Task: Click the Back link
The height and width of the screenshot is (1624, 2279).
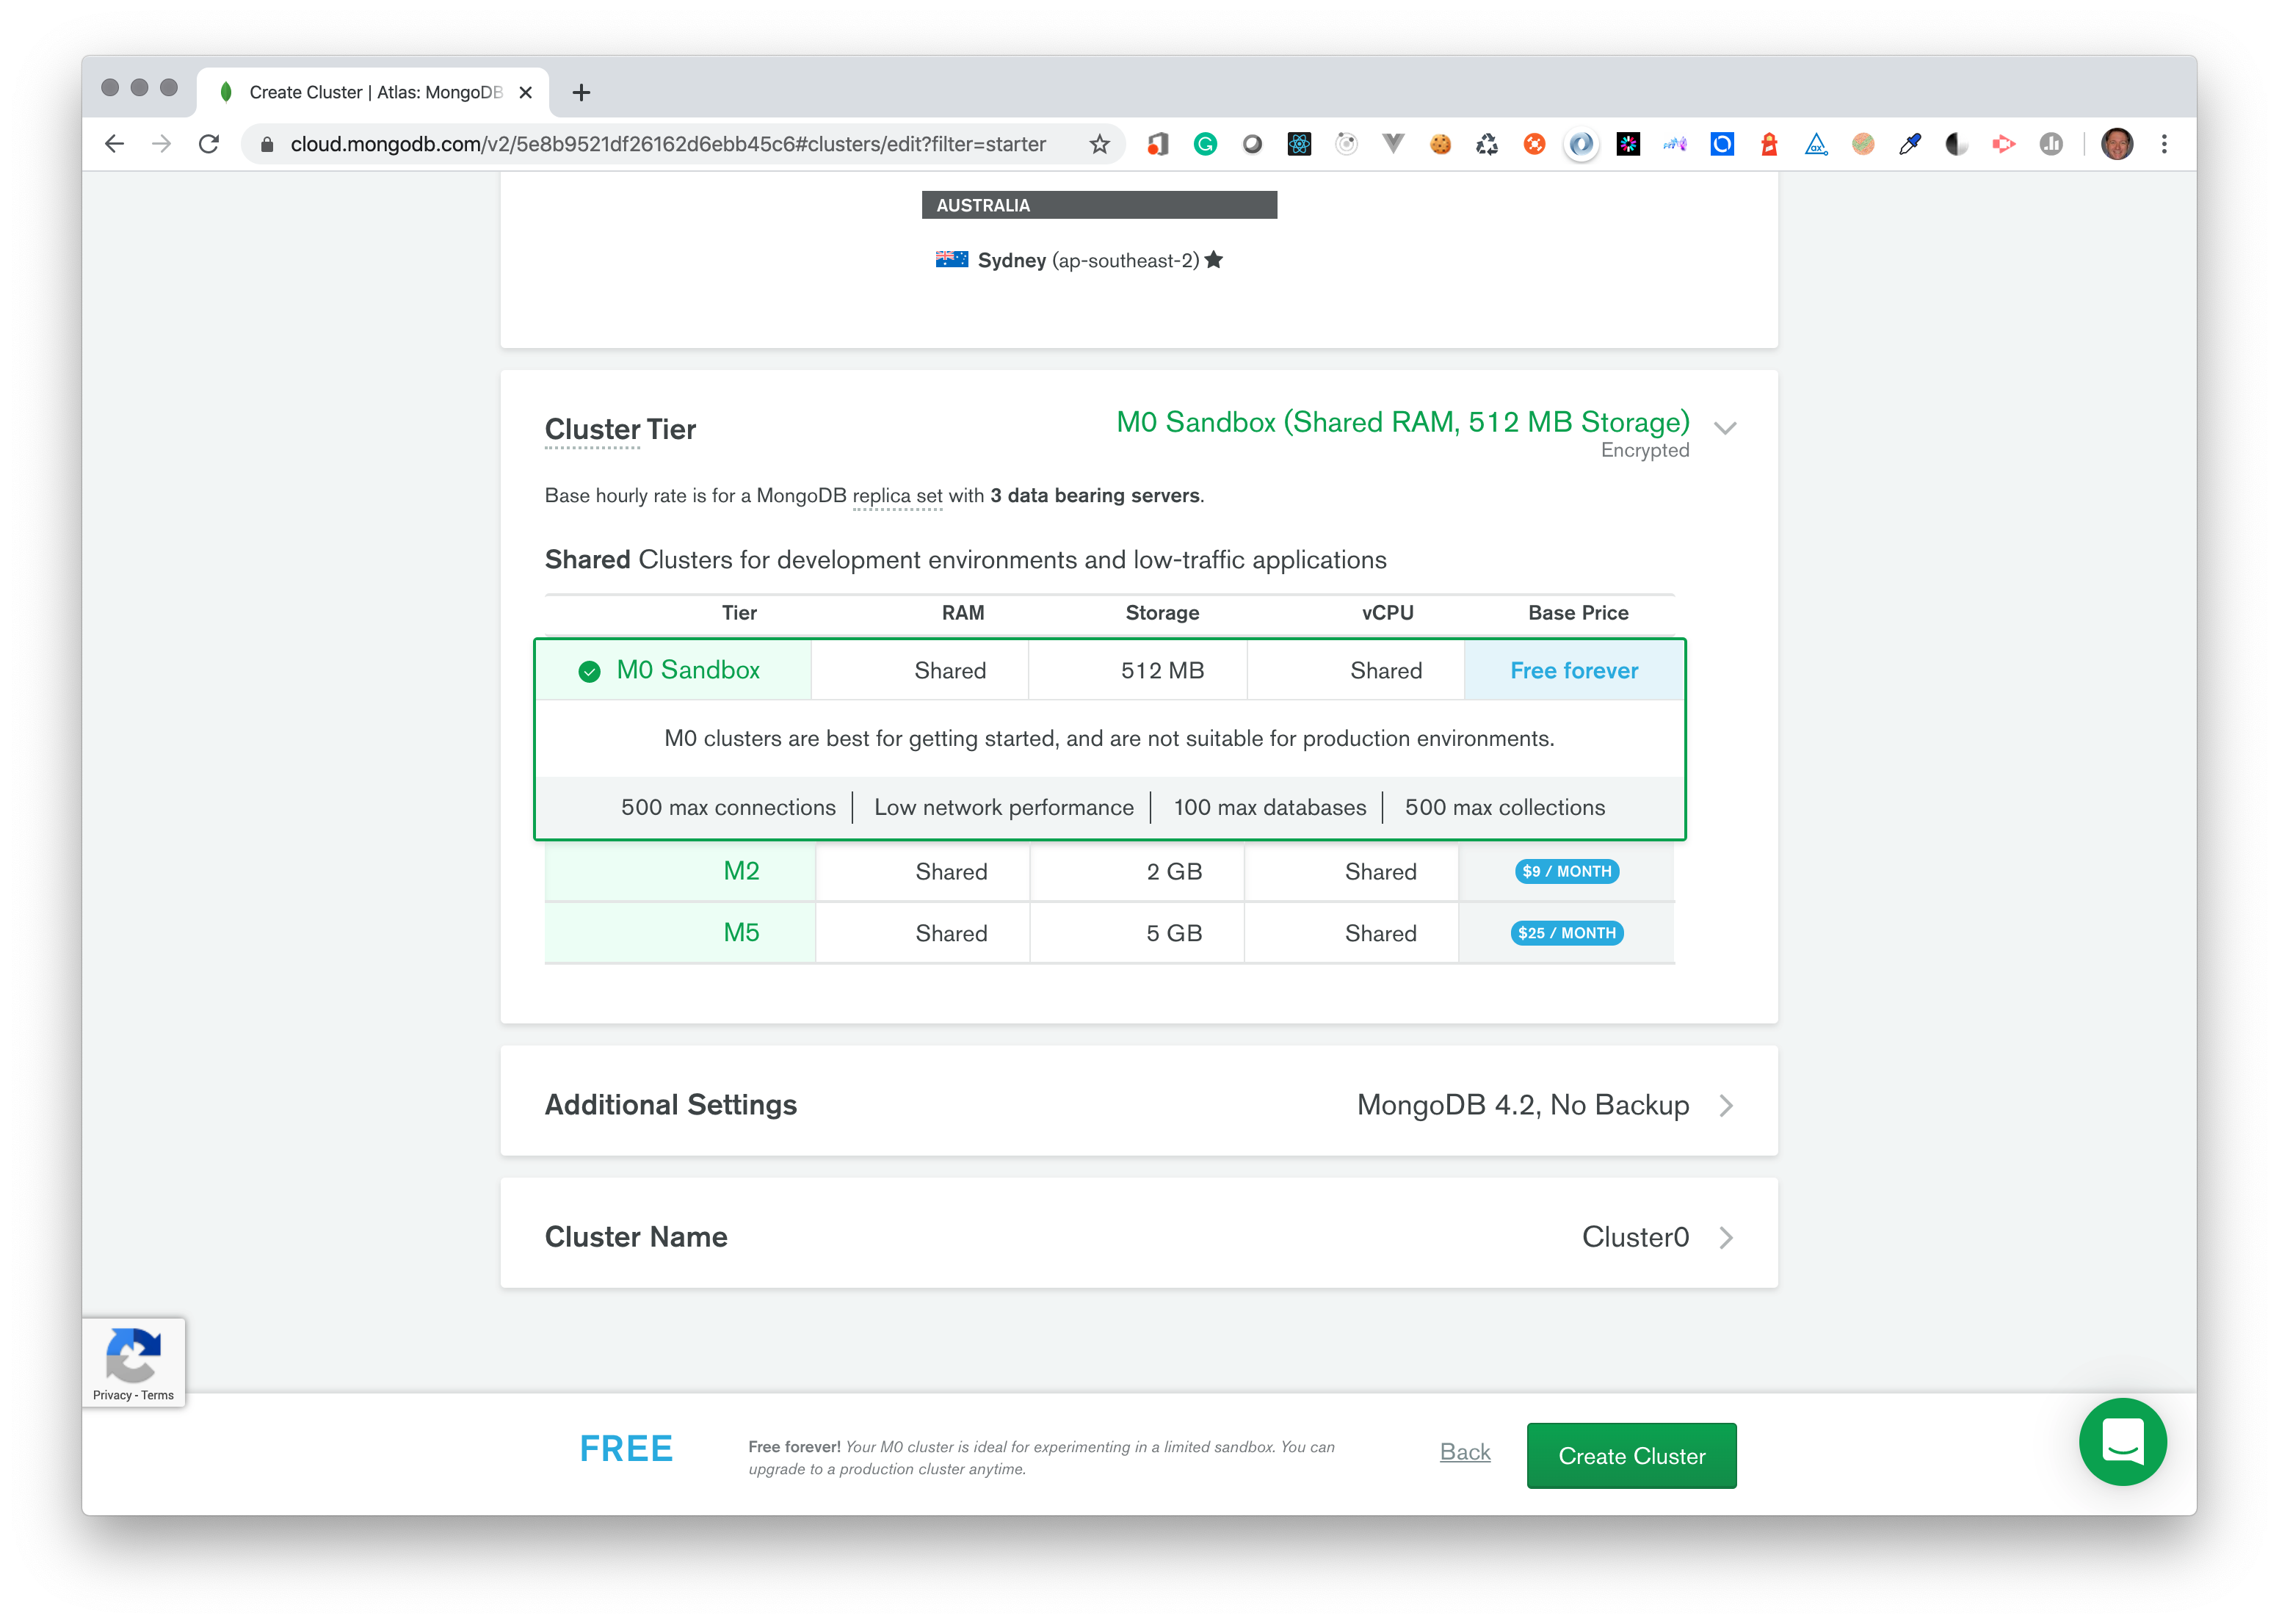Action: (1465, 1451)
